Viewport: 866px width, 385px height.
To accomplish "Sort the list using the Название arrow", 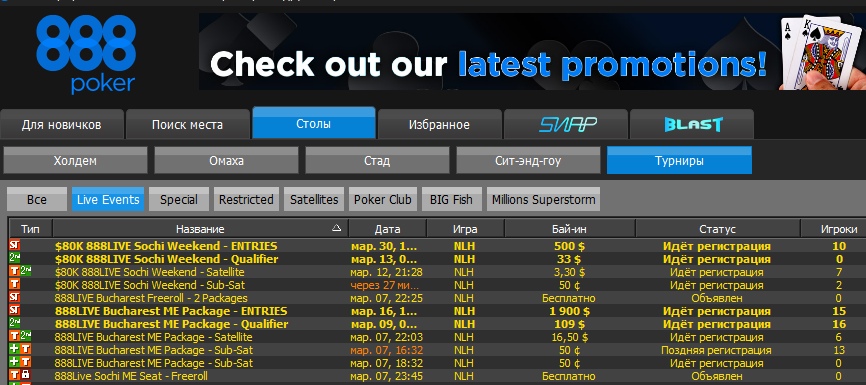I will point(336,228).
